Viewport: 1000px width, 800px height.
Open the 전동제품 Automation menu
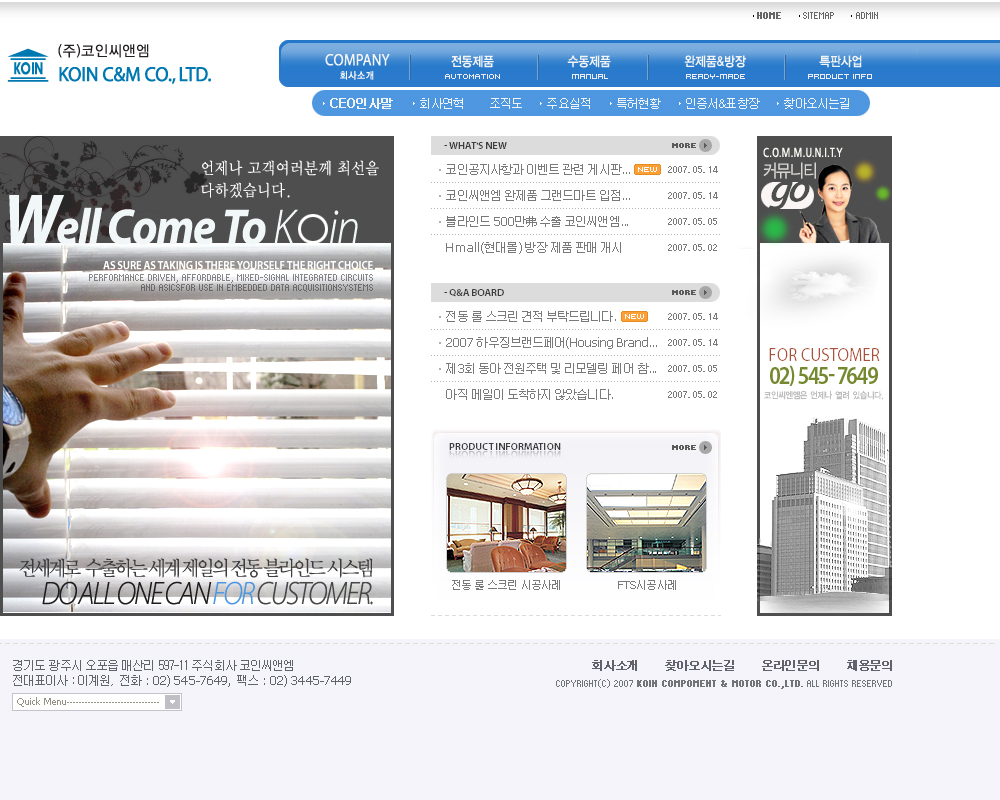[472, 66]
